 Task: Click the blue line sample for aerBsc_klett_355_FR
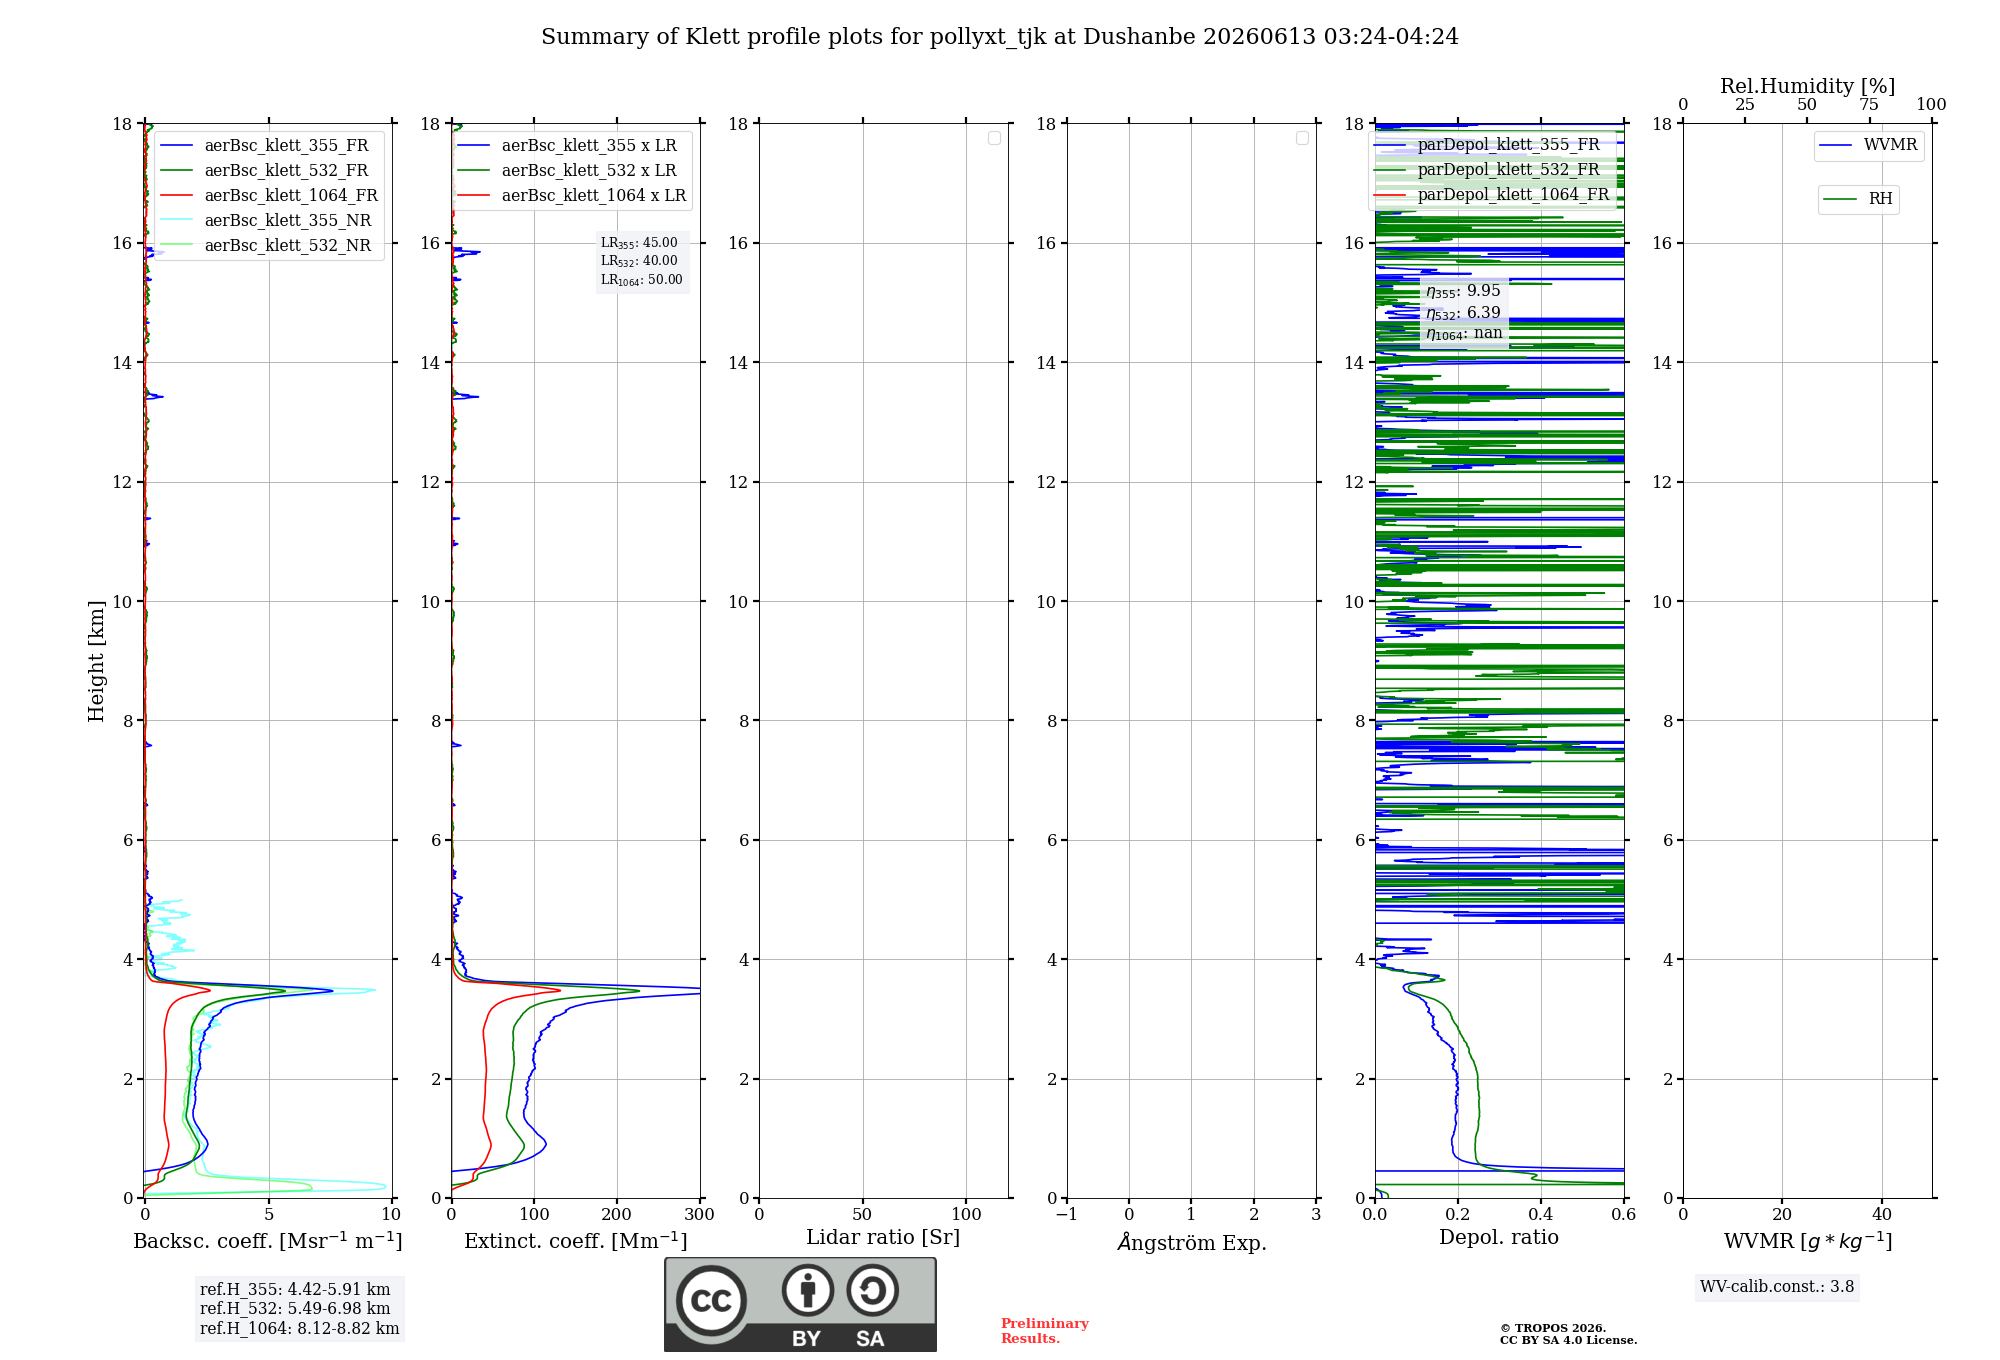176,146
